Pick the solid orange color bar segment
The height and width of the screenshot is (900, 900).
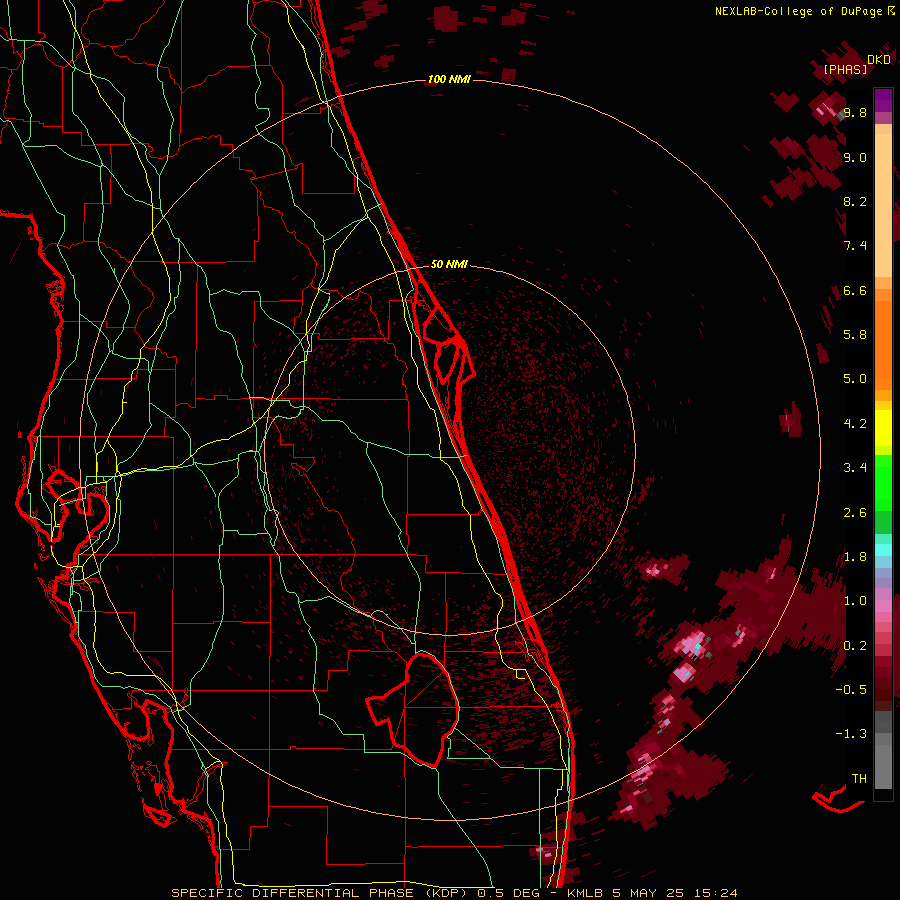[x=883, y=344]
